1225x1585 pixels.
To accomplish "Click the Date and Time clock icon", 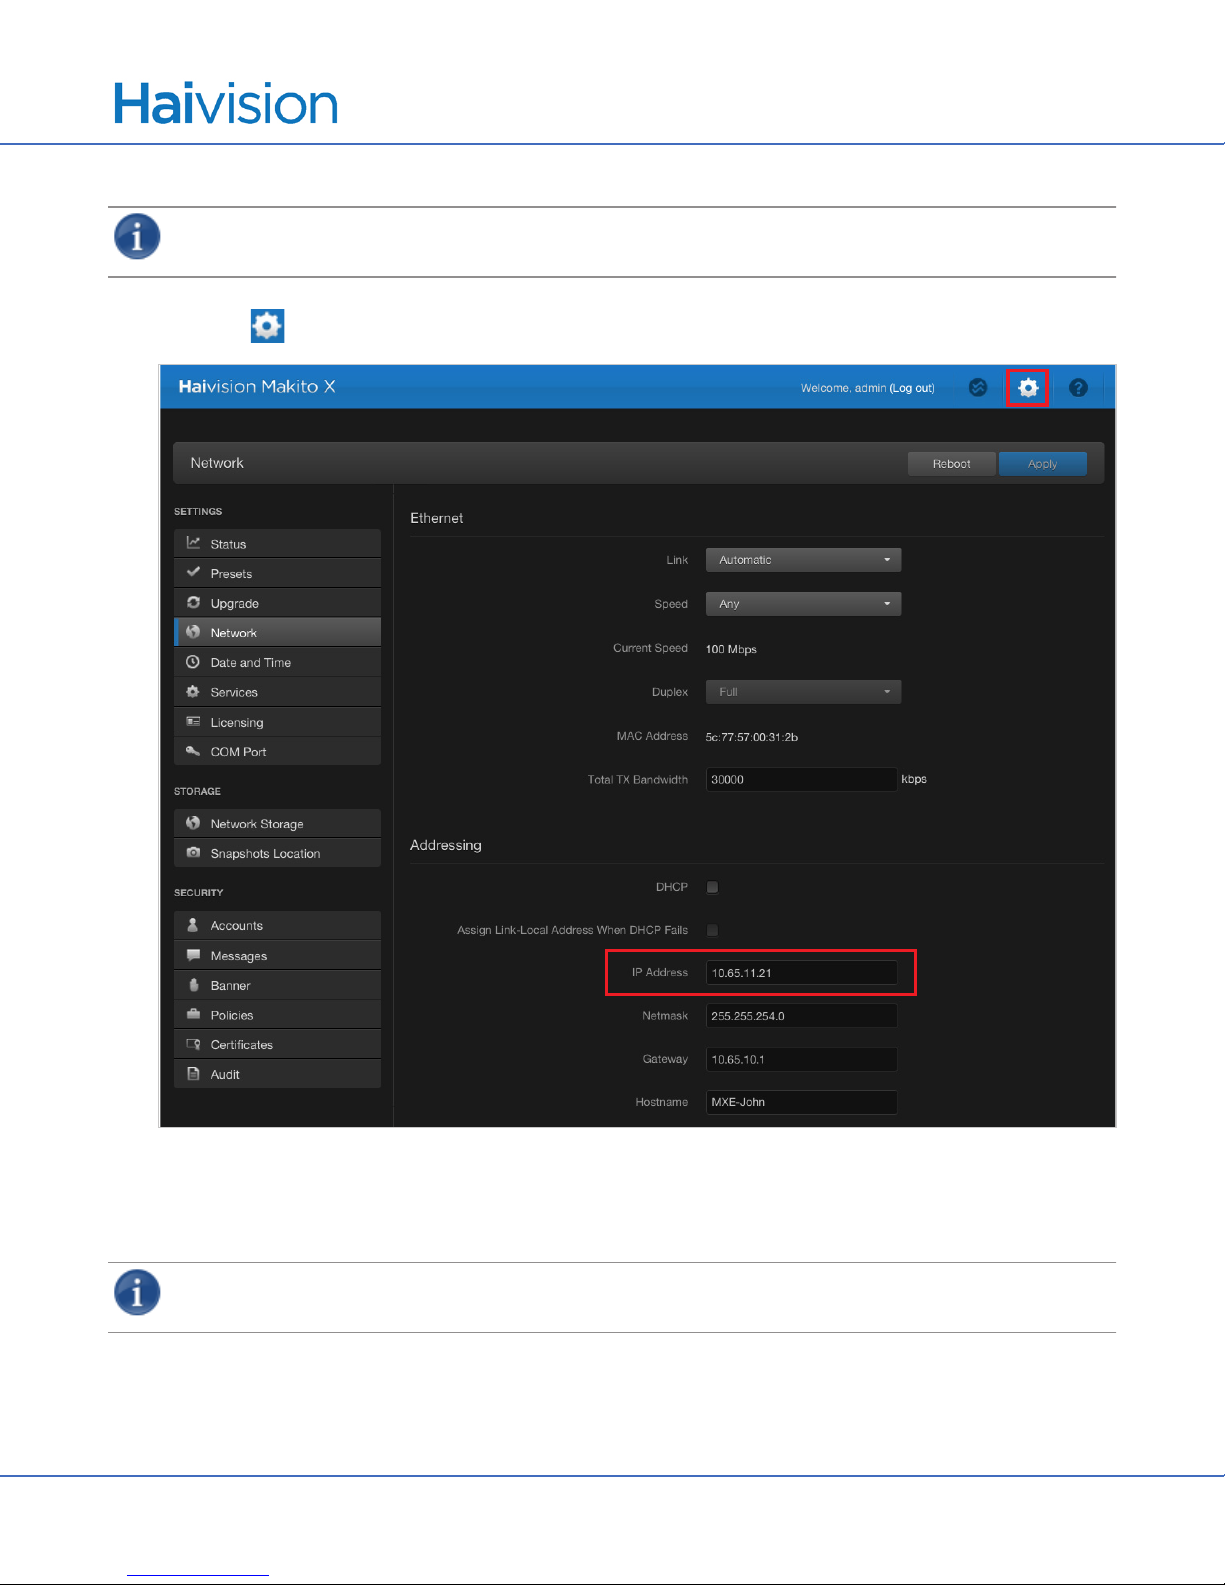I will (193, 662).
